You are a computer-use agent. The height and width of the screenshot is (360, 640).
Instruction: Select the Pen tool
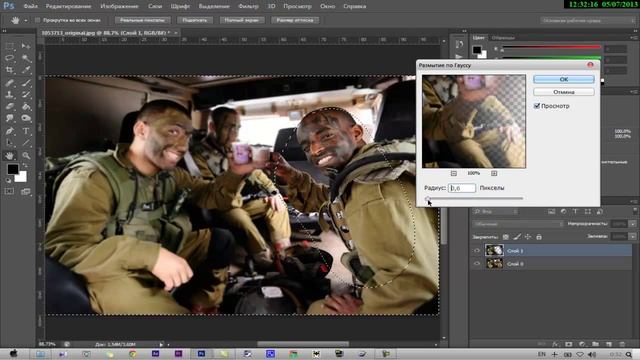coord(9,131)
